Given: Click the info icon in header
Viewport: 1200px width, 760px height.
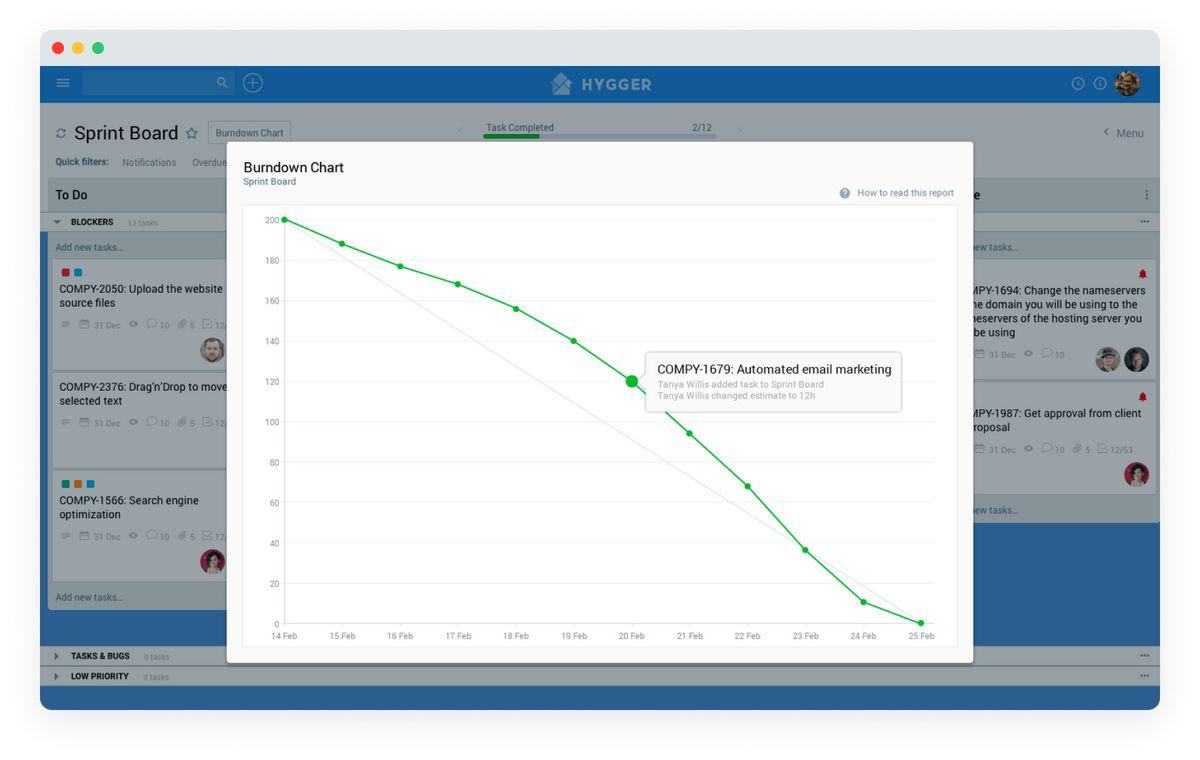Looking at the screenshot, I should coord(1100,84).
